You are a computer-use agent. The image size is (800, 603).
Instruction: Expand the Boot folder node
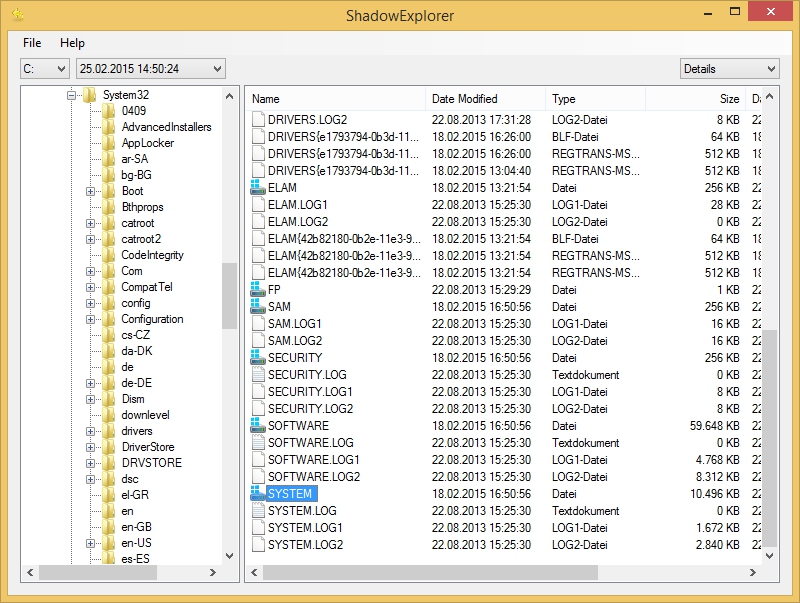click(x=91, y=191)
